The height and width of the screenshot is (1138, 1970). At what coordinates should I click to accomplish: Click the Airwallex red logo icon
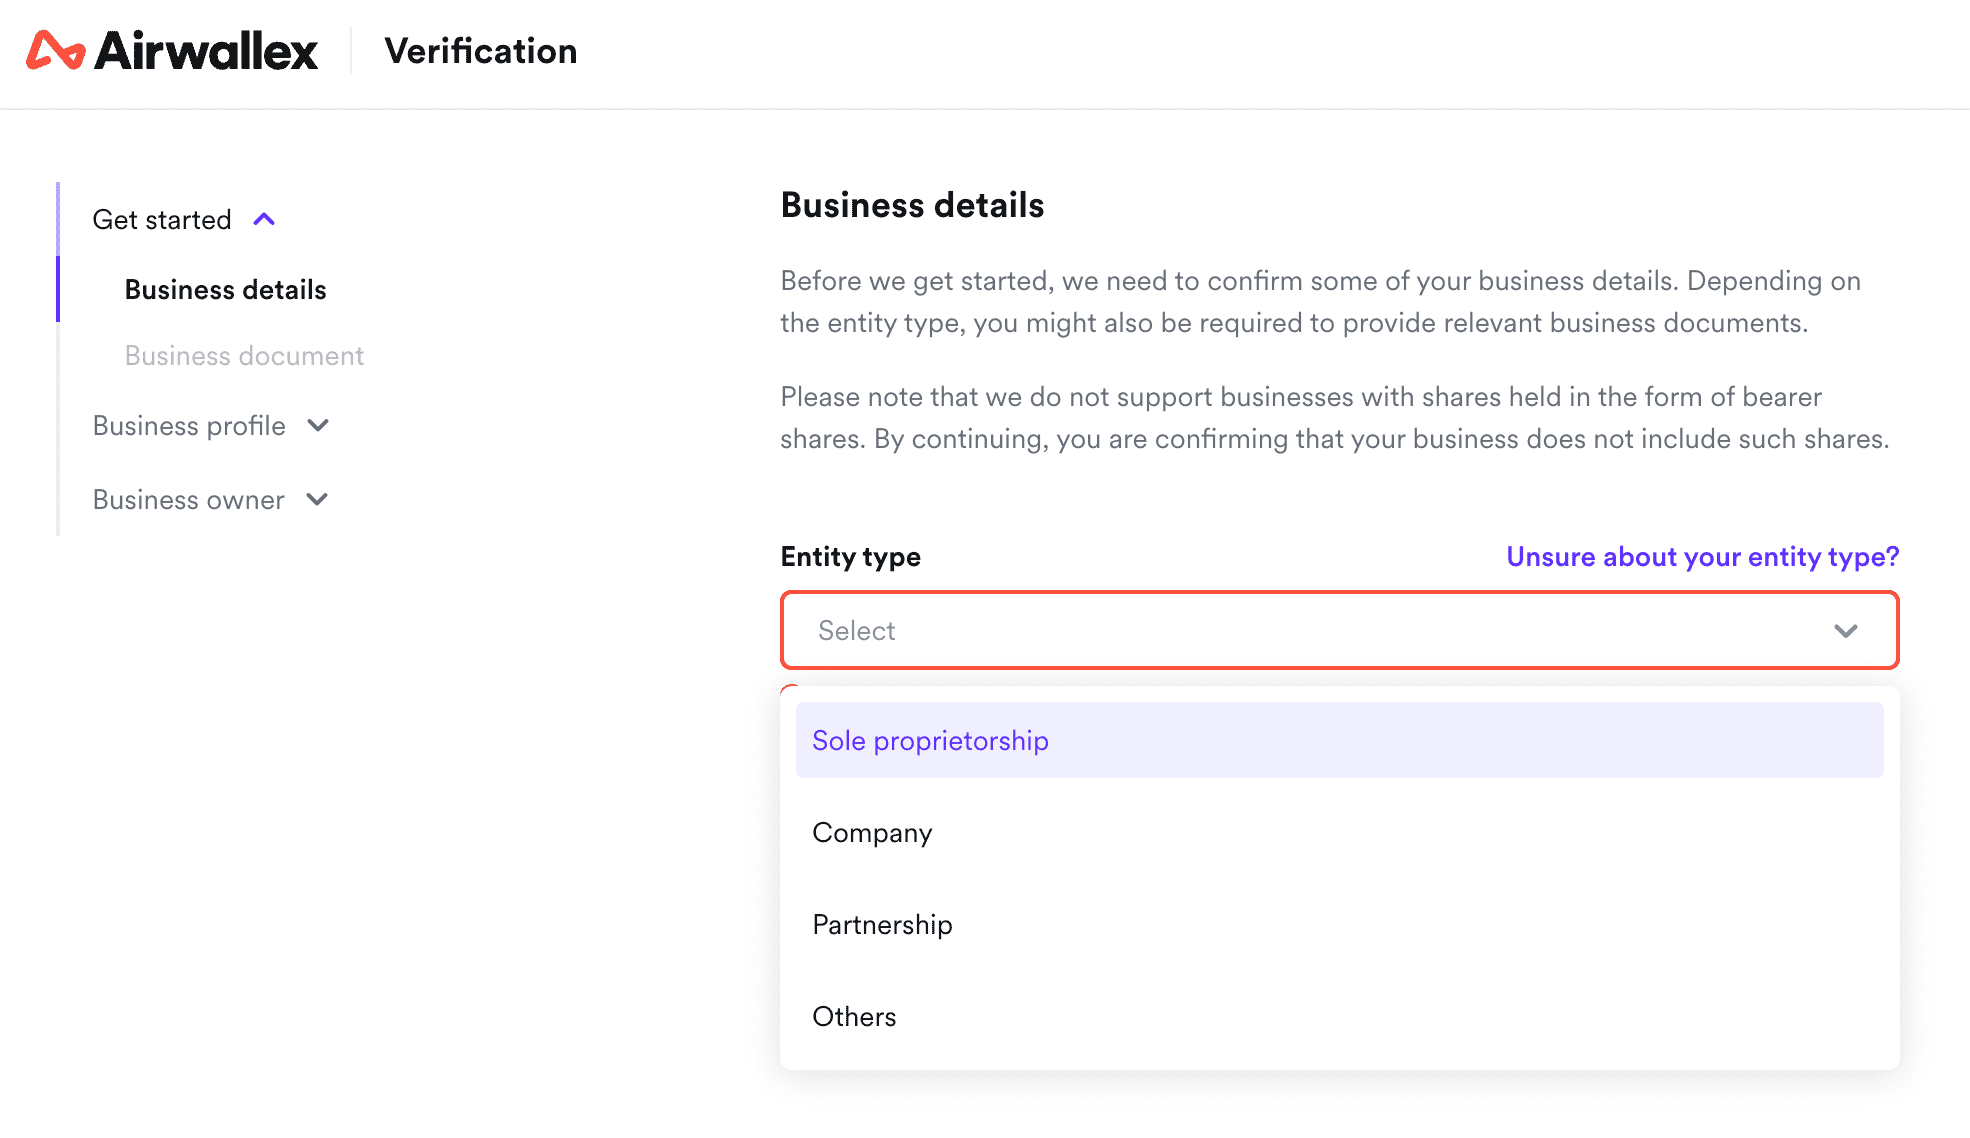point(55,51)
